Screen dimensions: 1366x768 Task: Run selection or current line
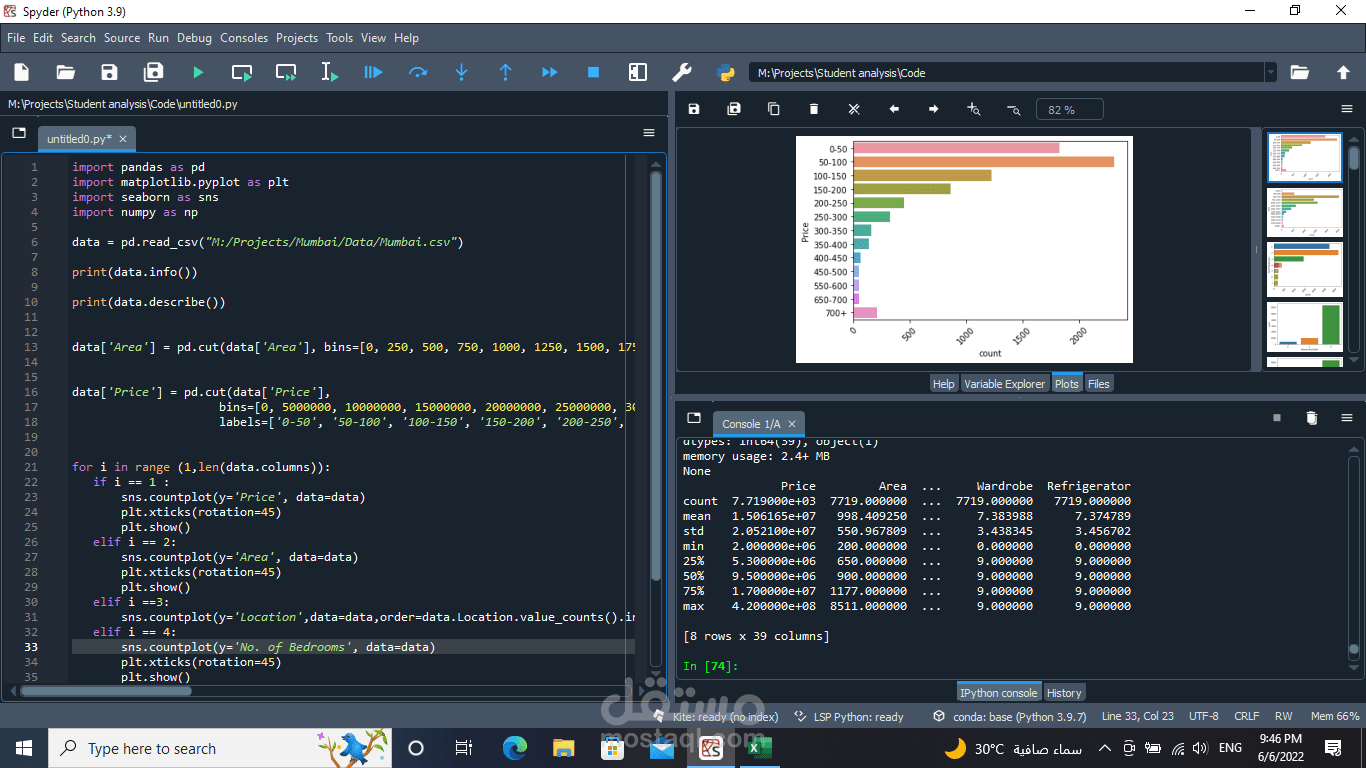coord(330,72)
